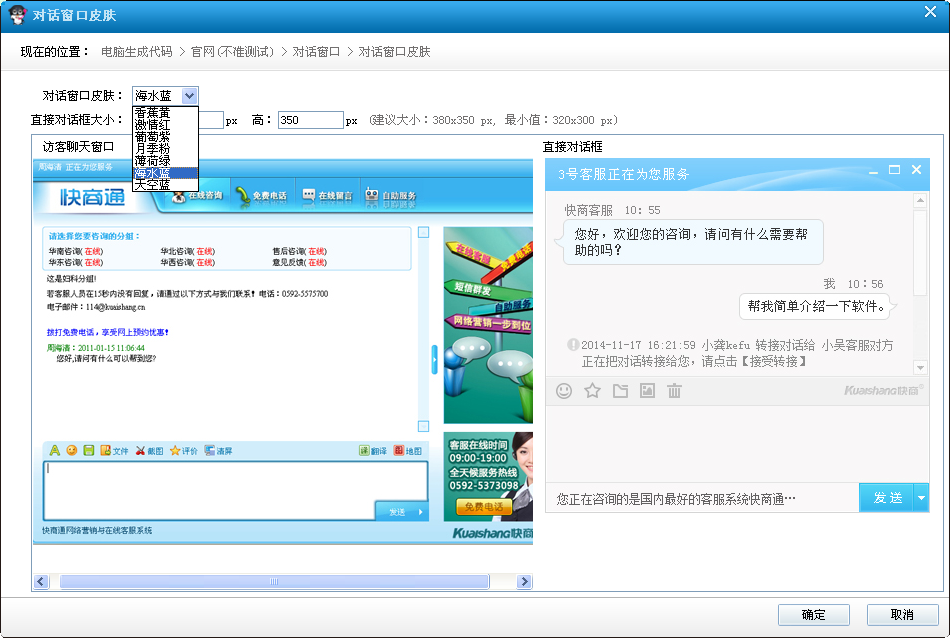Click the height input field showing 350

pyautogui.click(x=310, y=120)
